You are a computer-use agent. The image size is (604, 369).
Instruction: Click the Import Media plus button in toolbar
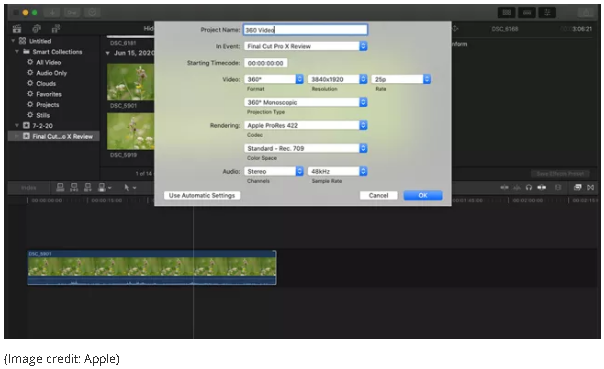pyautogui.click(x=52, y=12)
